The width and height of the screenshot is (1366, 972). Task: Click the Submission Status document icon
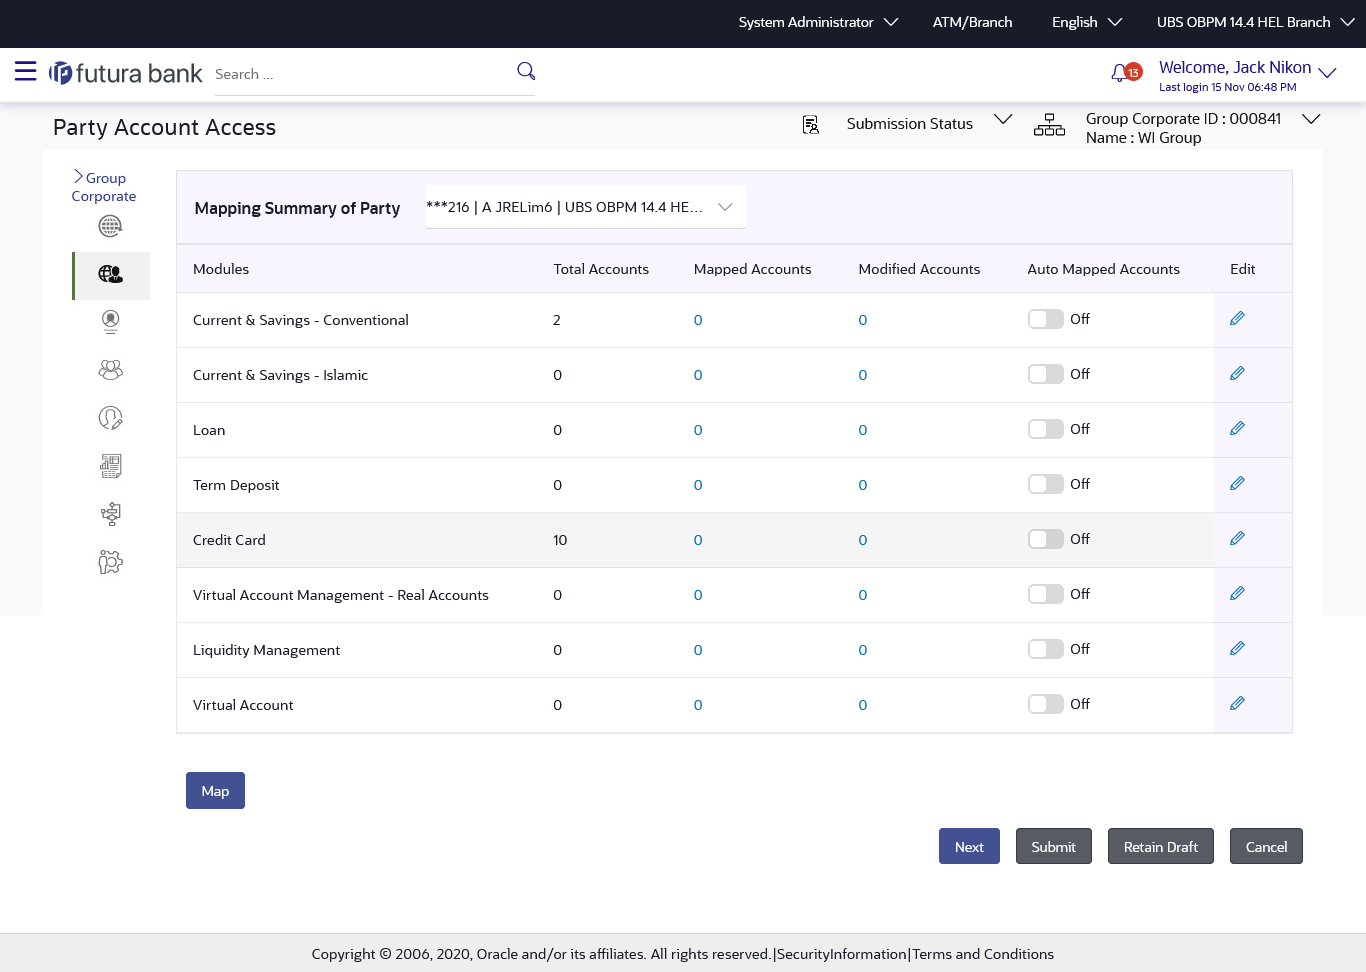(811, 124)
